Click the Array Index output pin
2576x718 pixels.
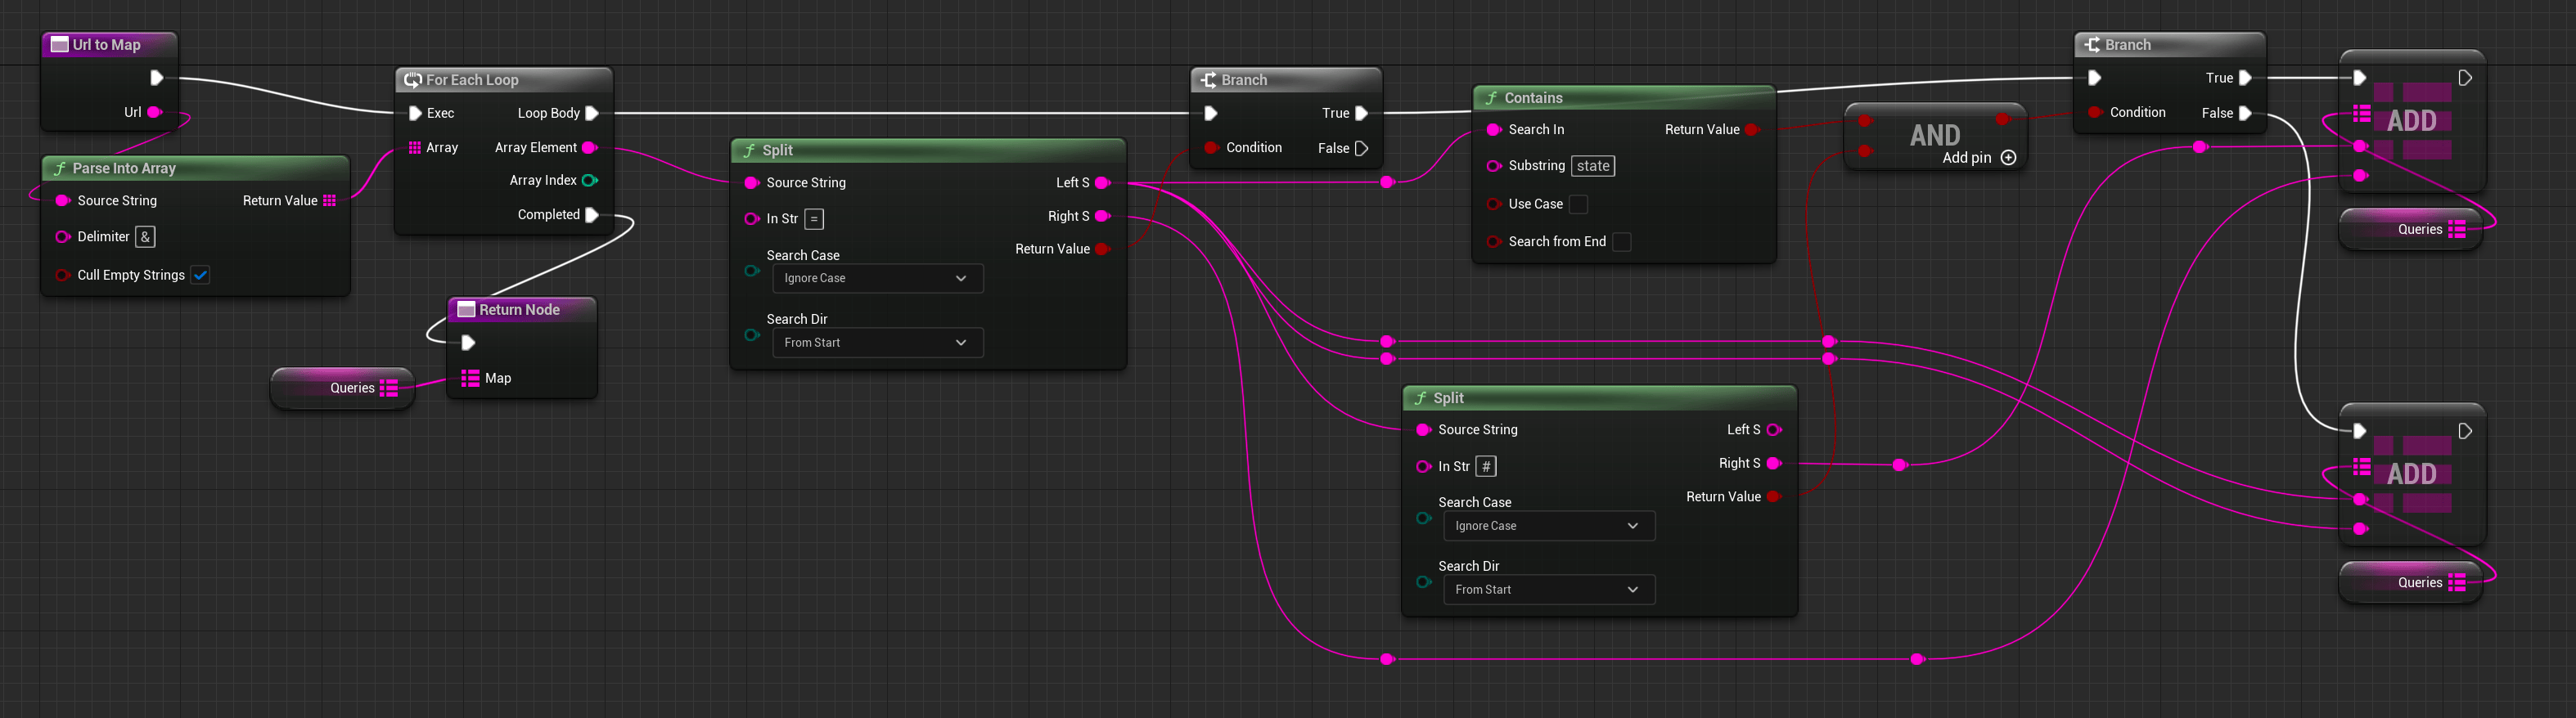click(x=589, y=180)
